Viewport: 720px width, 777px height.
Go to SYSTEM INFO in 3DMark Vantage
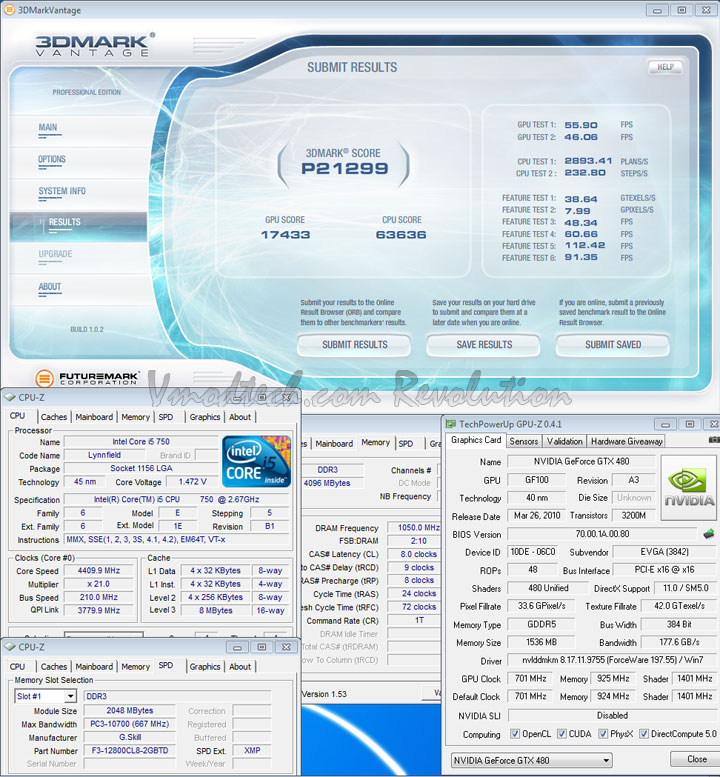click(x=62, y=191)
